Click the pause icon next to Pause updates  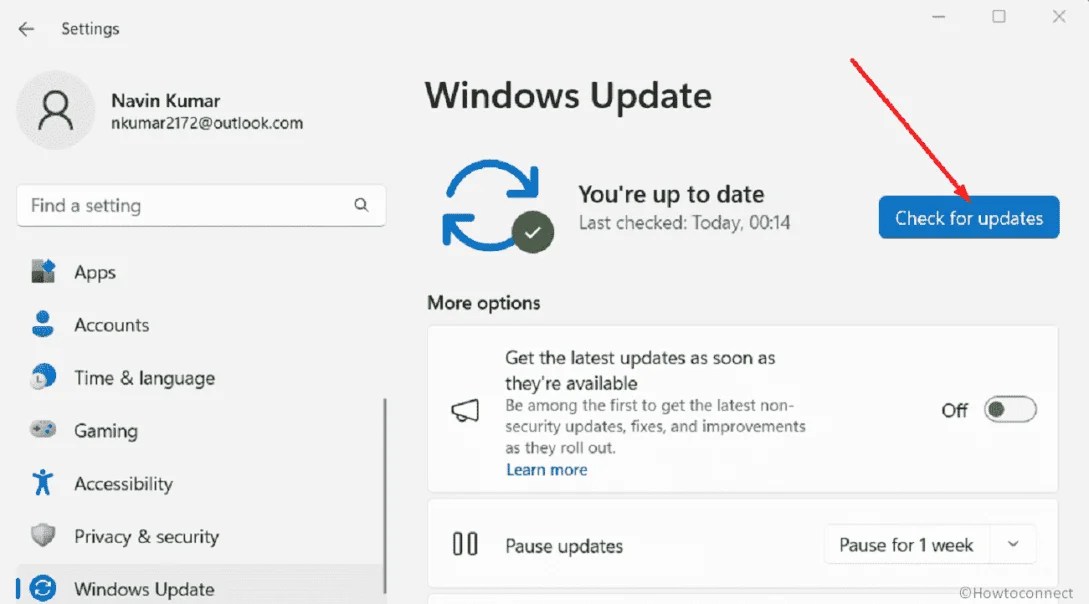(467, 545)
